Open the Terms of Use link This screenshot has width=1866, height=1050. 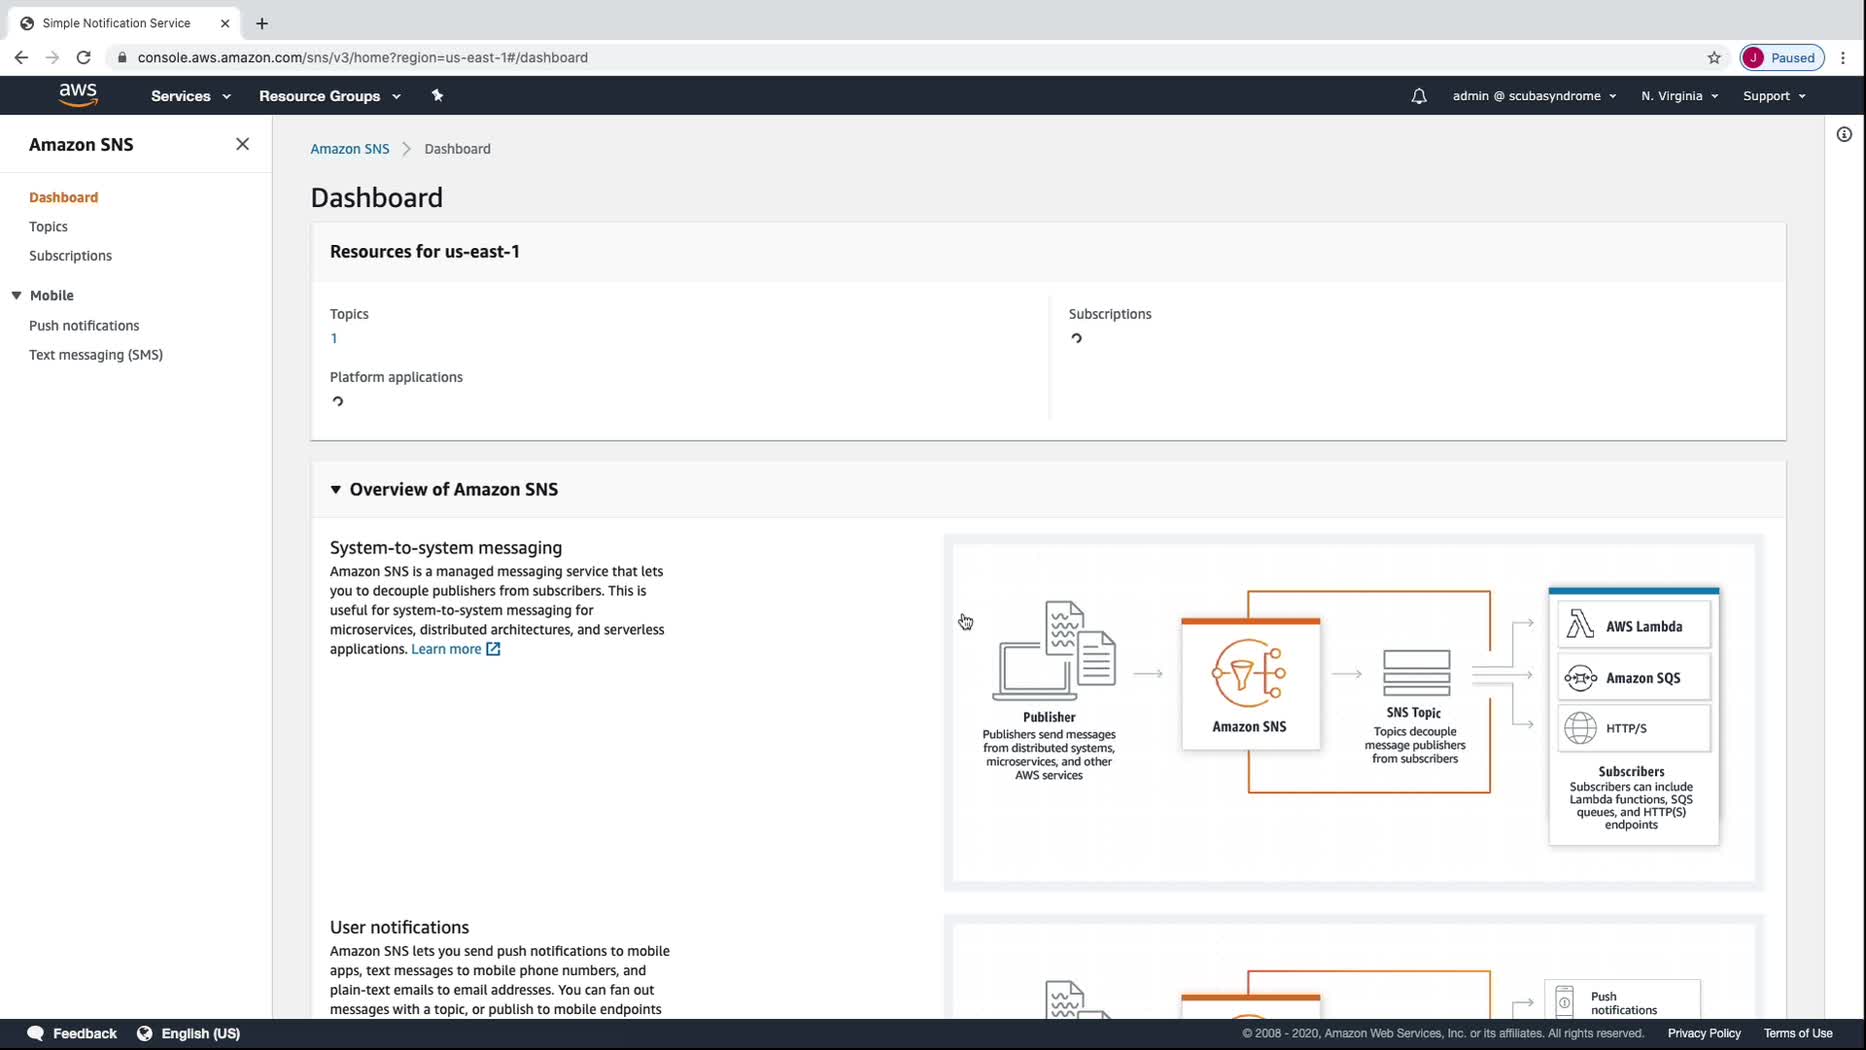pos(1798,1033)
